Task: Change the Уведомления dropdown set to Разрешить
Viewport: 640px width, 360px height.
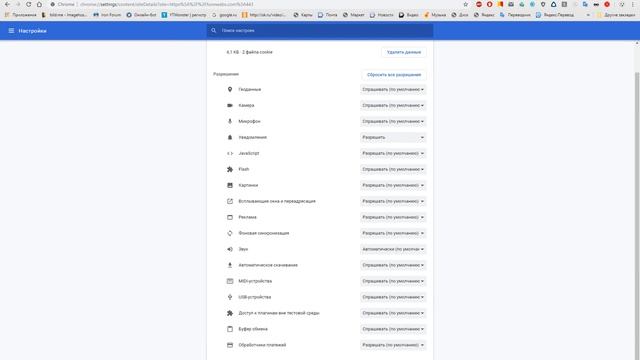Action: (393, 137)
